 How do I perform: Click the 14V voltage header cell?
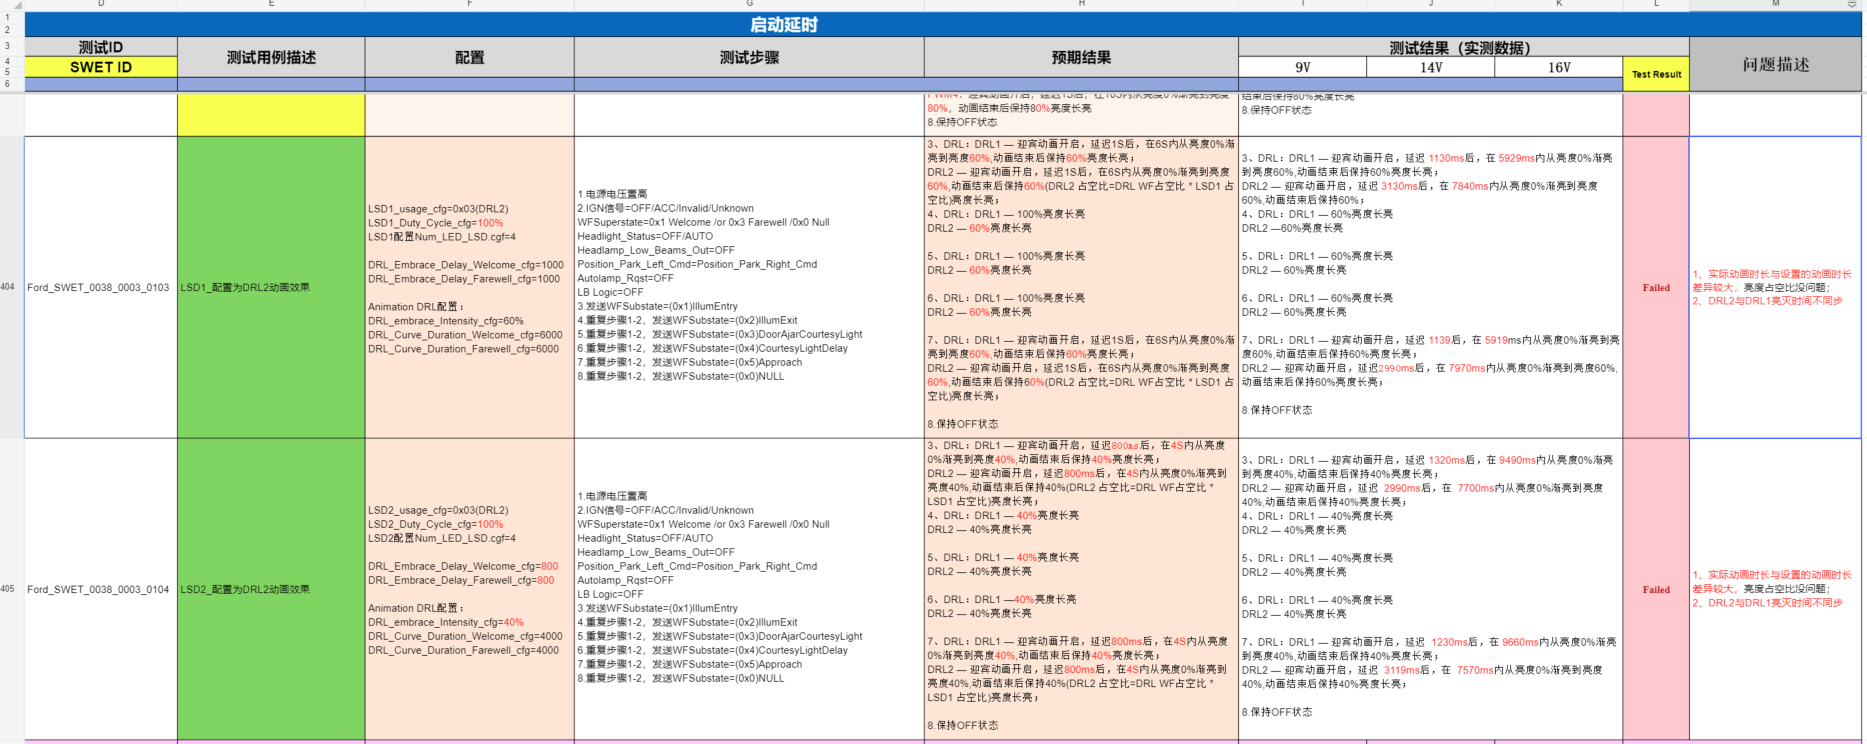pos(1430,67)
